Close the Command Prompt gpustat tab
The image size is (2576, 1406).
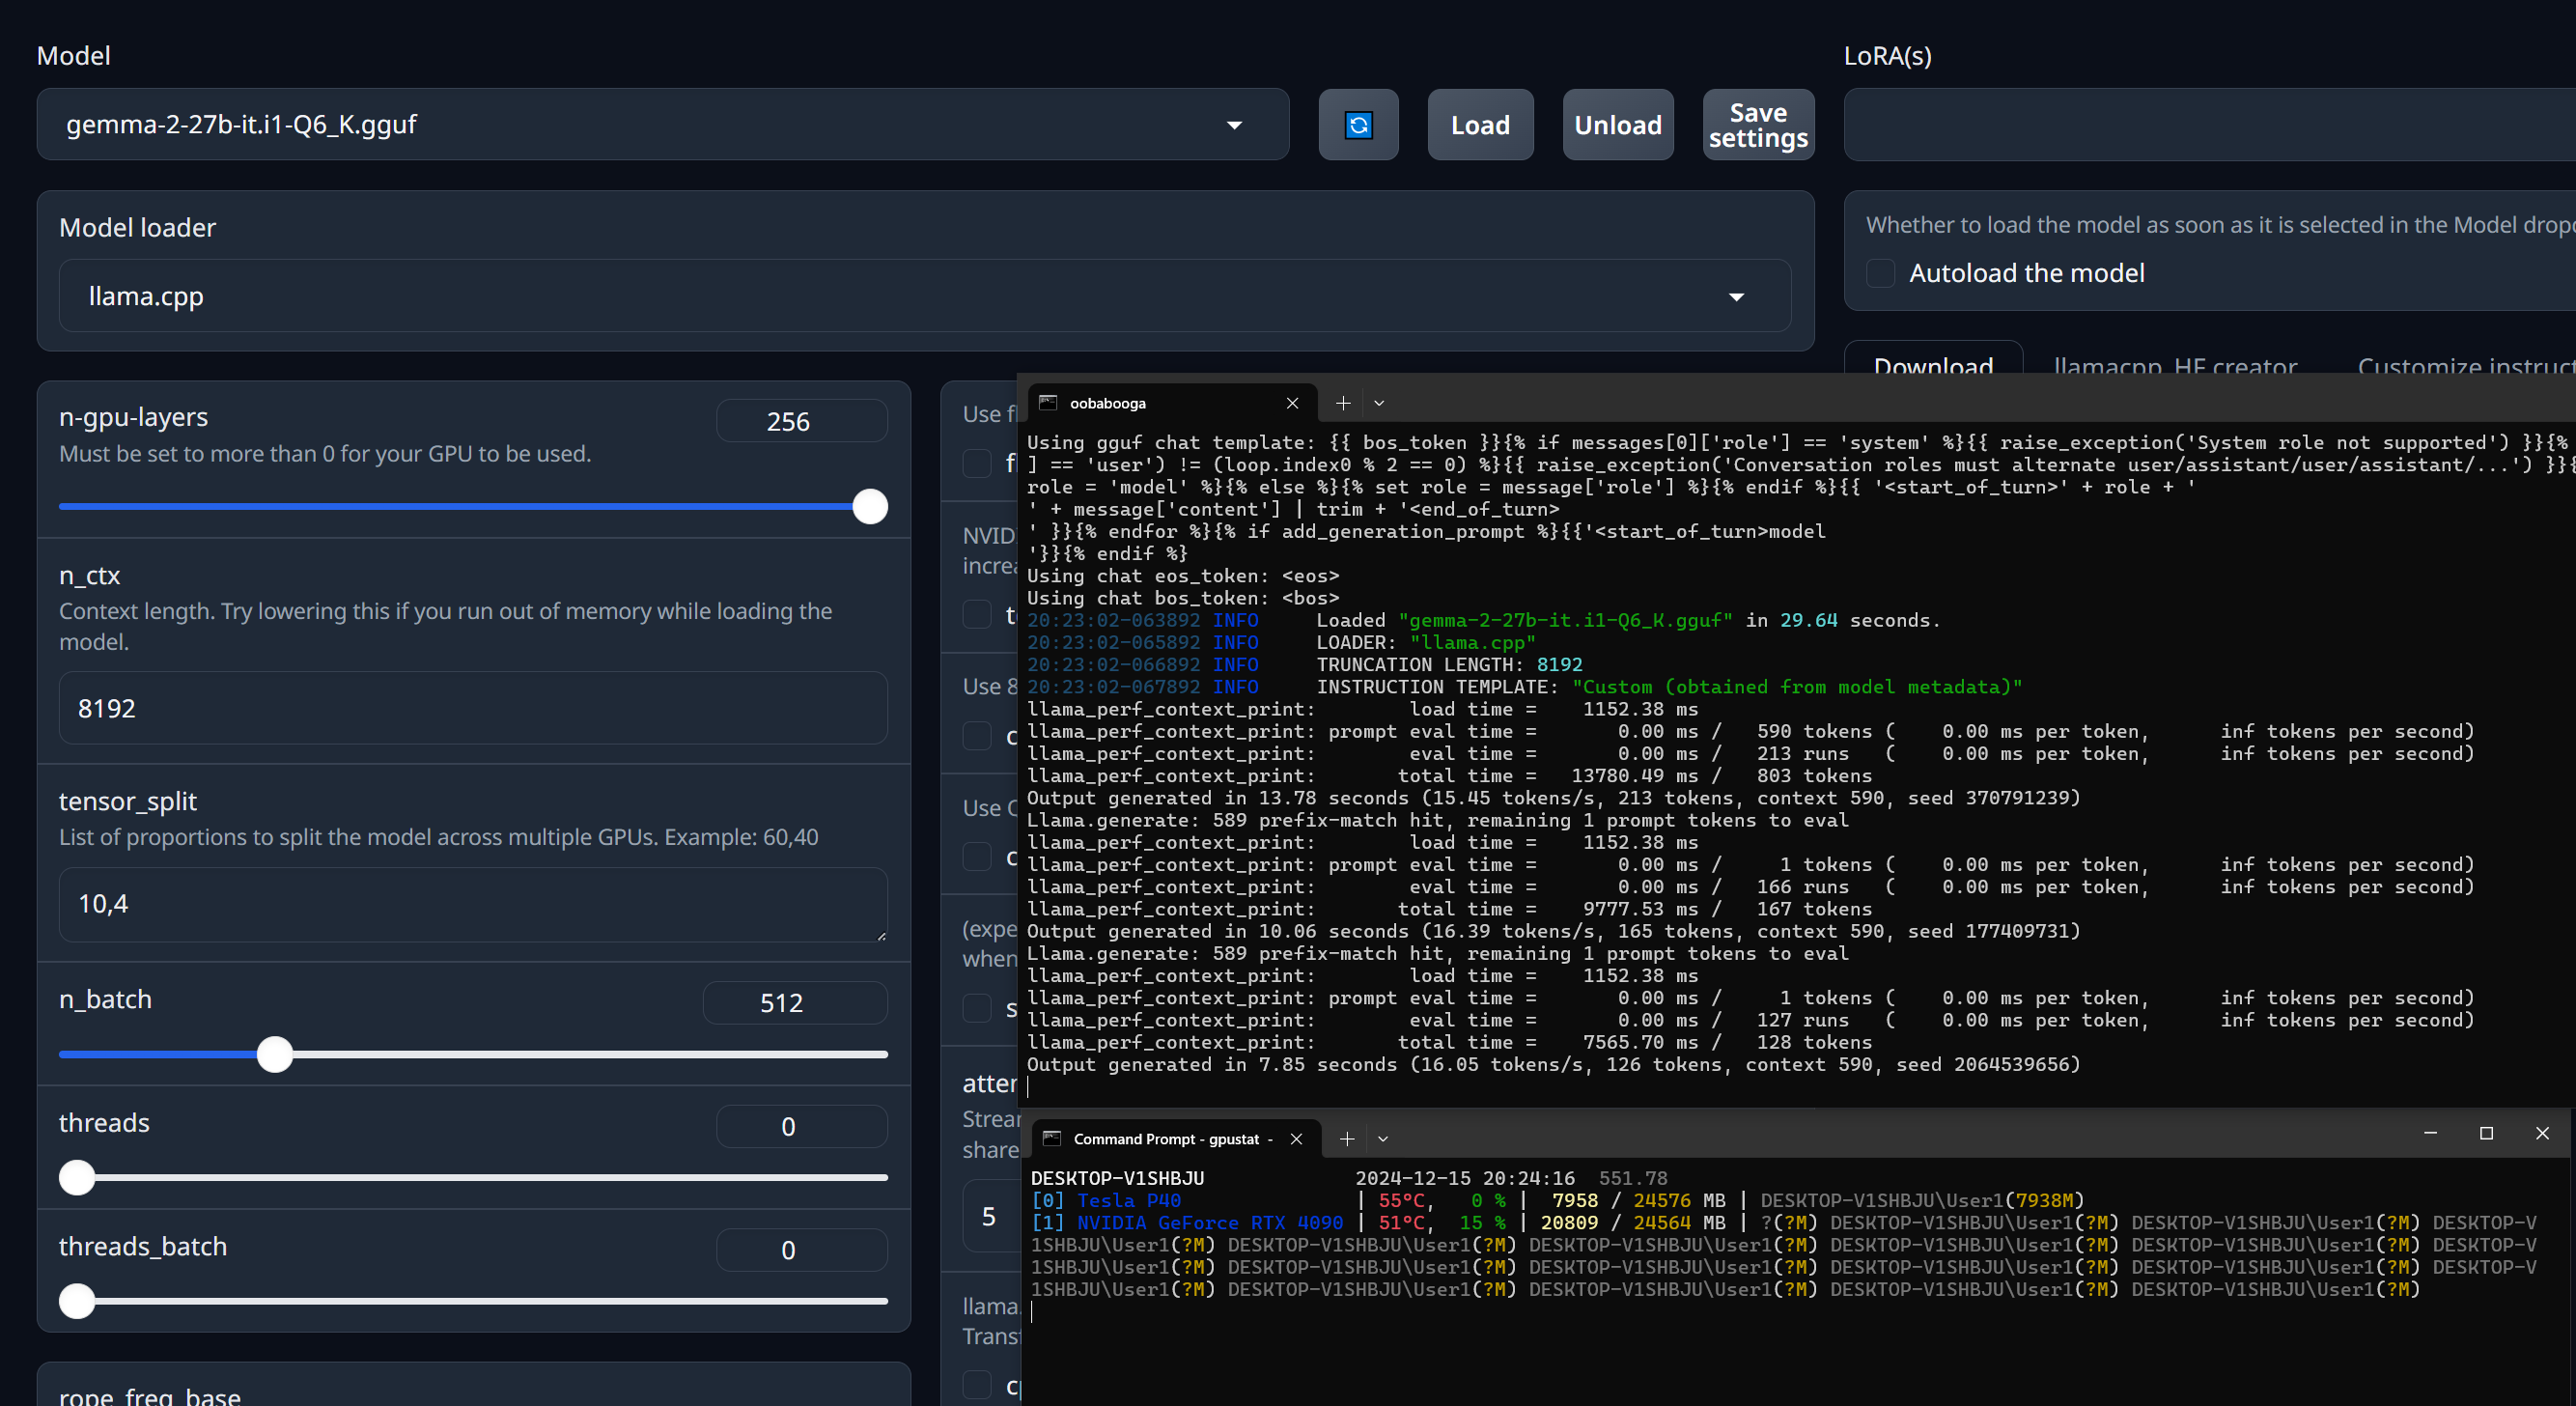[1296, 1139]
